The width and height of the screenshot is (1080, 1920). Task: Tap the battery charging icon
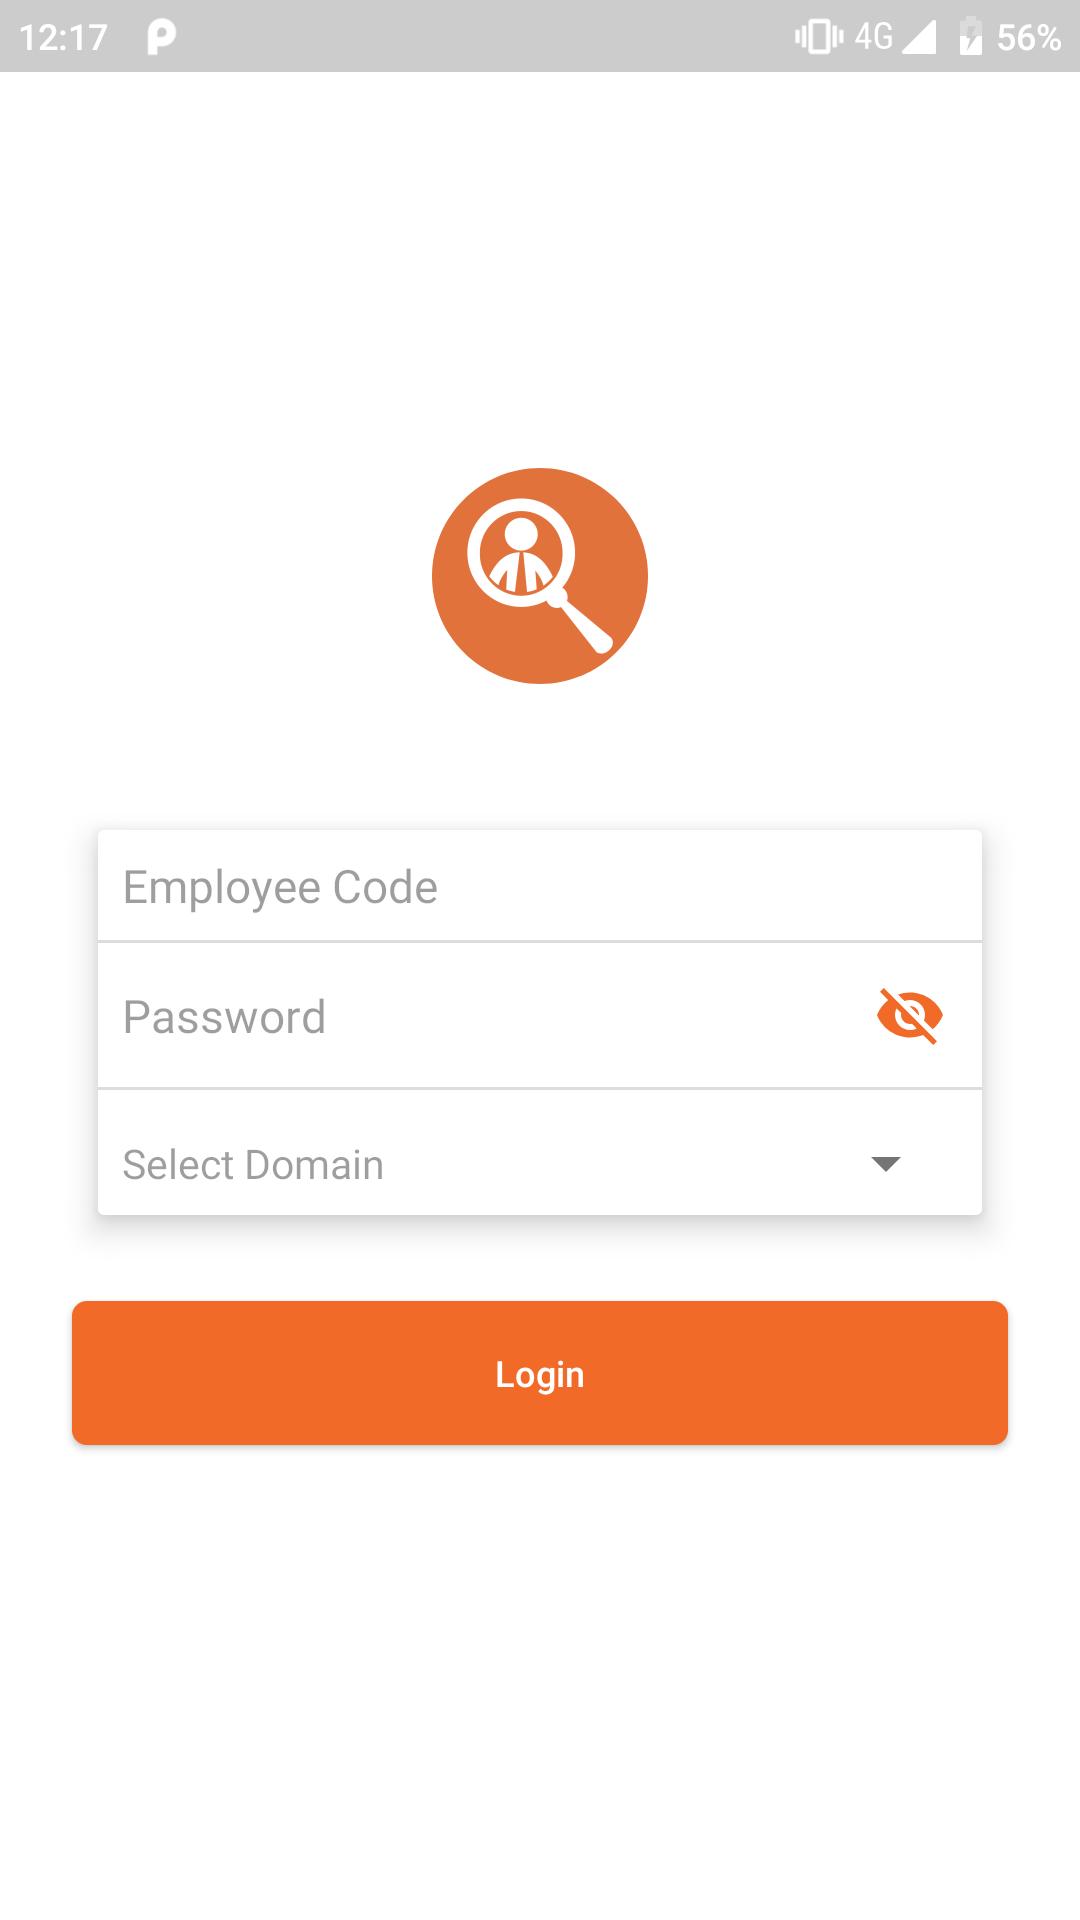click(970, 36)
